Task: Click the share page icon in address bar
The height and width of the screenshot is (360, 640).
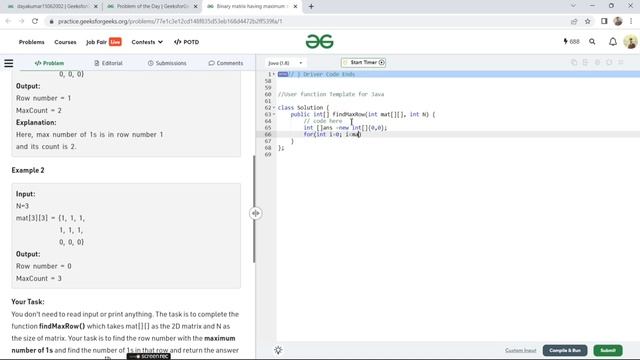Action: click(x=574, y=21)
